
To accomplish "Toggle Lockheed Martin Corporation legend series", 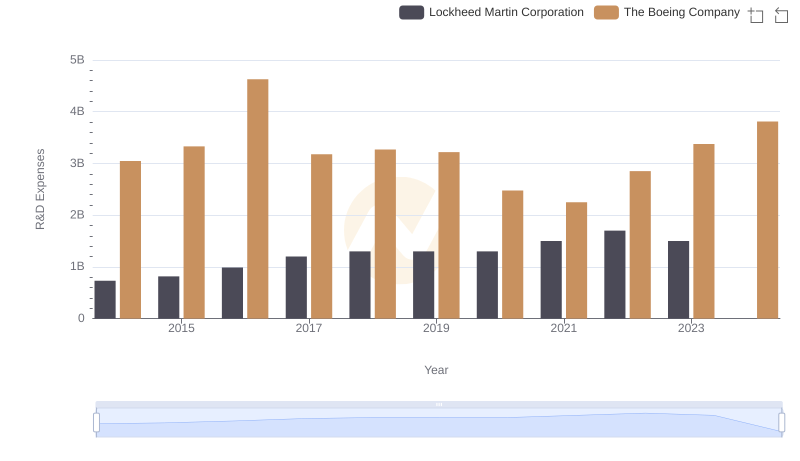I will [491, 12].
